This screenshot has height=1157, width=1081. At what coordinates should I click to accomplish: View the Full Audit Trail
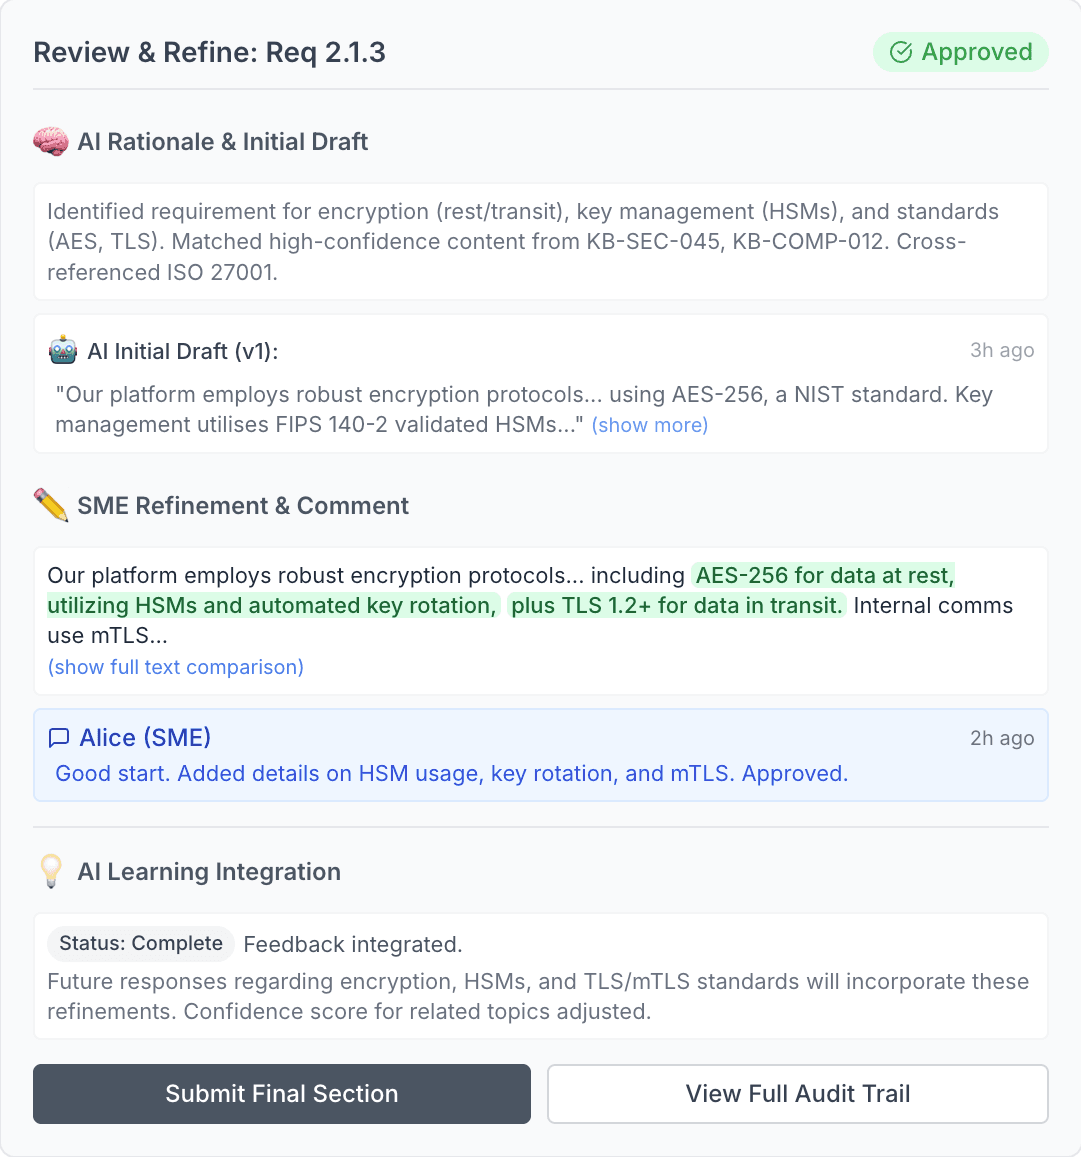click(797, 1093)
